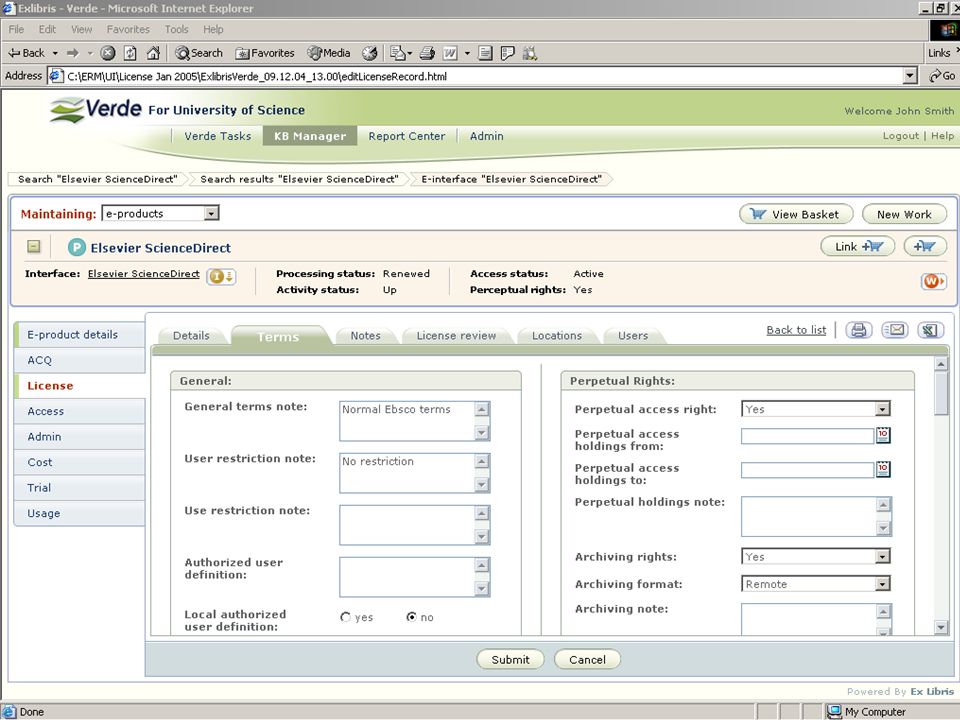Refresh the page using the toolbar icon
Viewport: 960px width, 720px height.
(130, 53)
